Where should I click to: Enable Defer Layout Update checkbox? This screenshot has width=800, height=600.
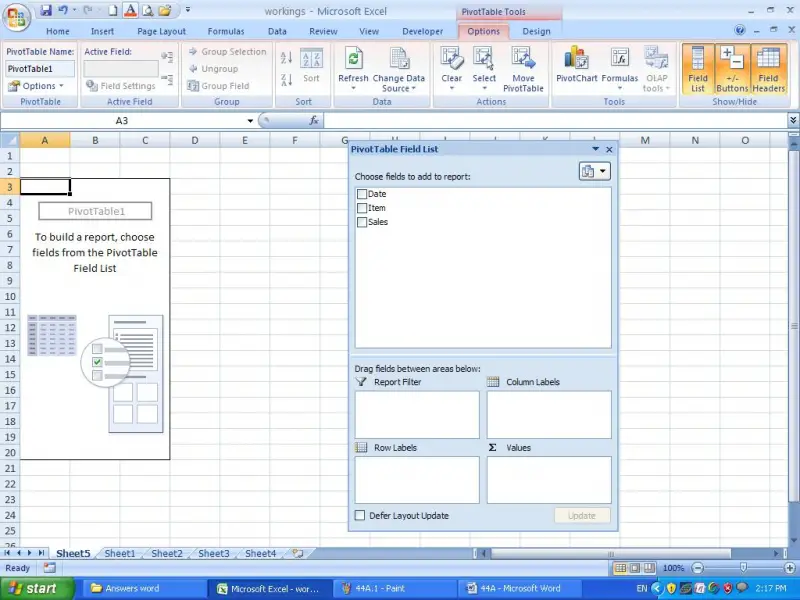coord(360,515)
